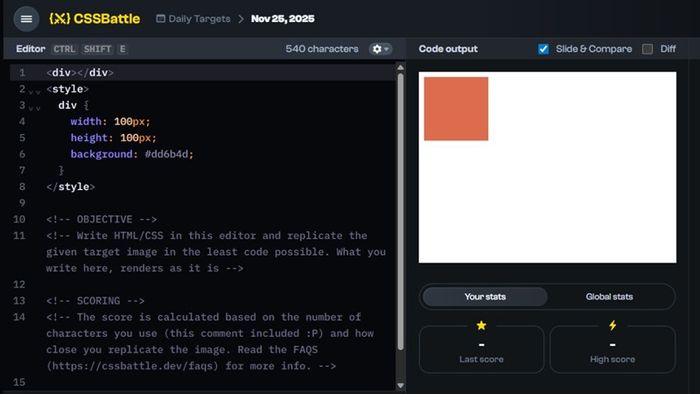Toggle Slide & Compare checkbox
700x394 pixels.
(543, 49)
